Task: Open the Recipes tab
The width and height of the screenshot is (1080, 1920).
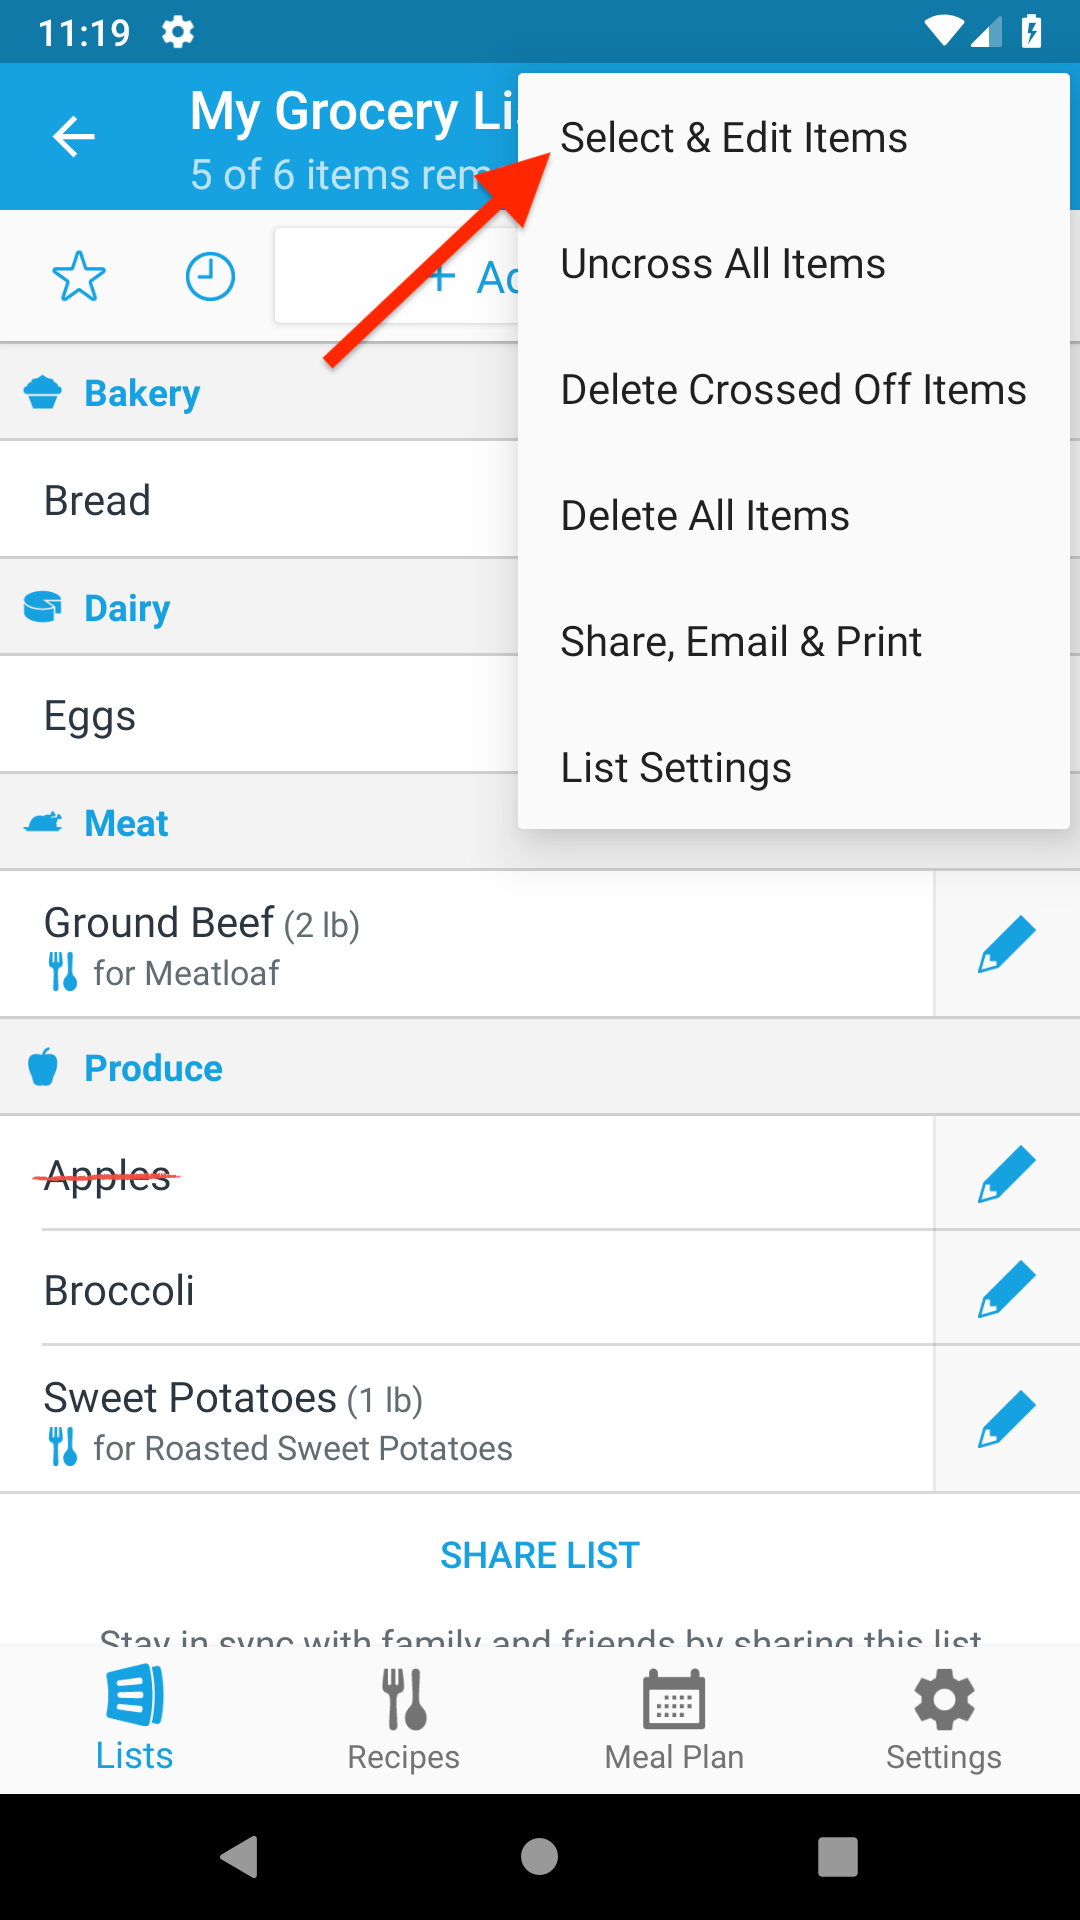Action: [x=404, y=1718]
